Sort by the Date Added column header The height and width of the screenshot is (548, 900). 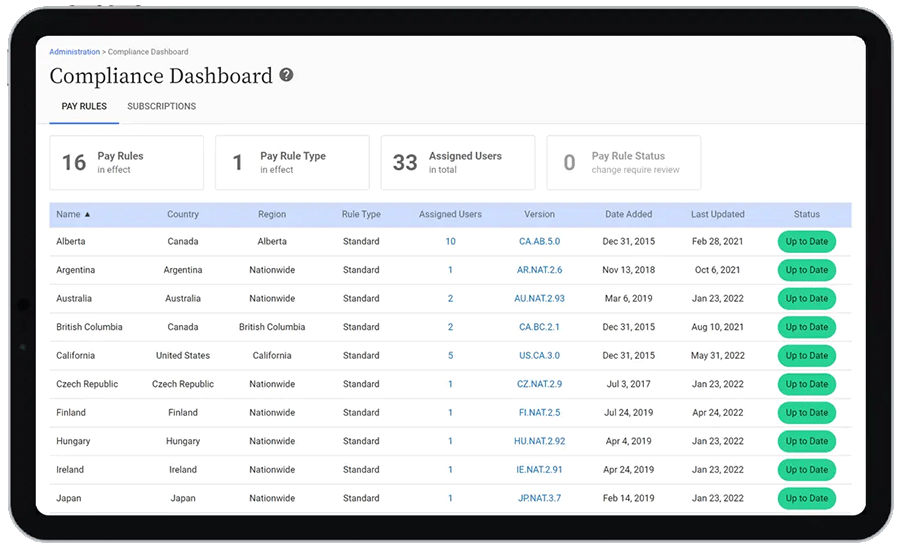629,214
